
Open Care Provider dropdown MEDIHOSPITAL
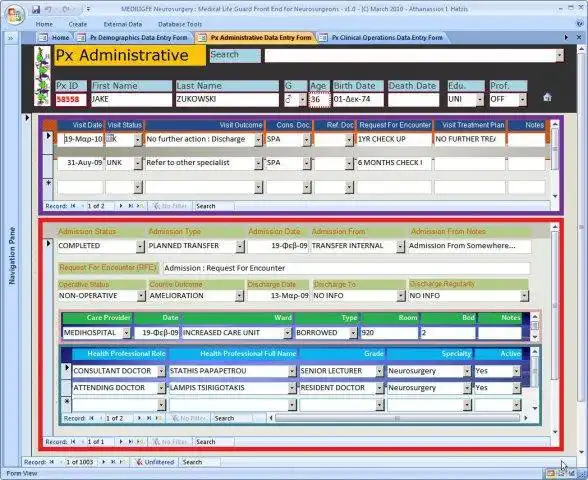point(126,333)
